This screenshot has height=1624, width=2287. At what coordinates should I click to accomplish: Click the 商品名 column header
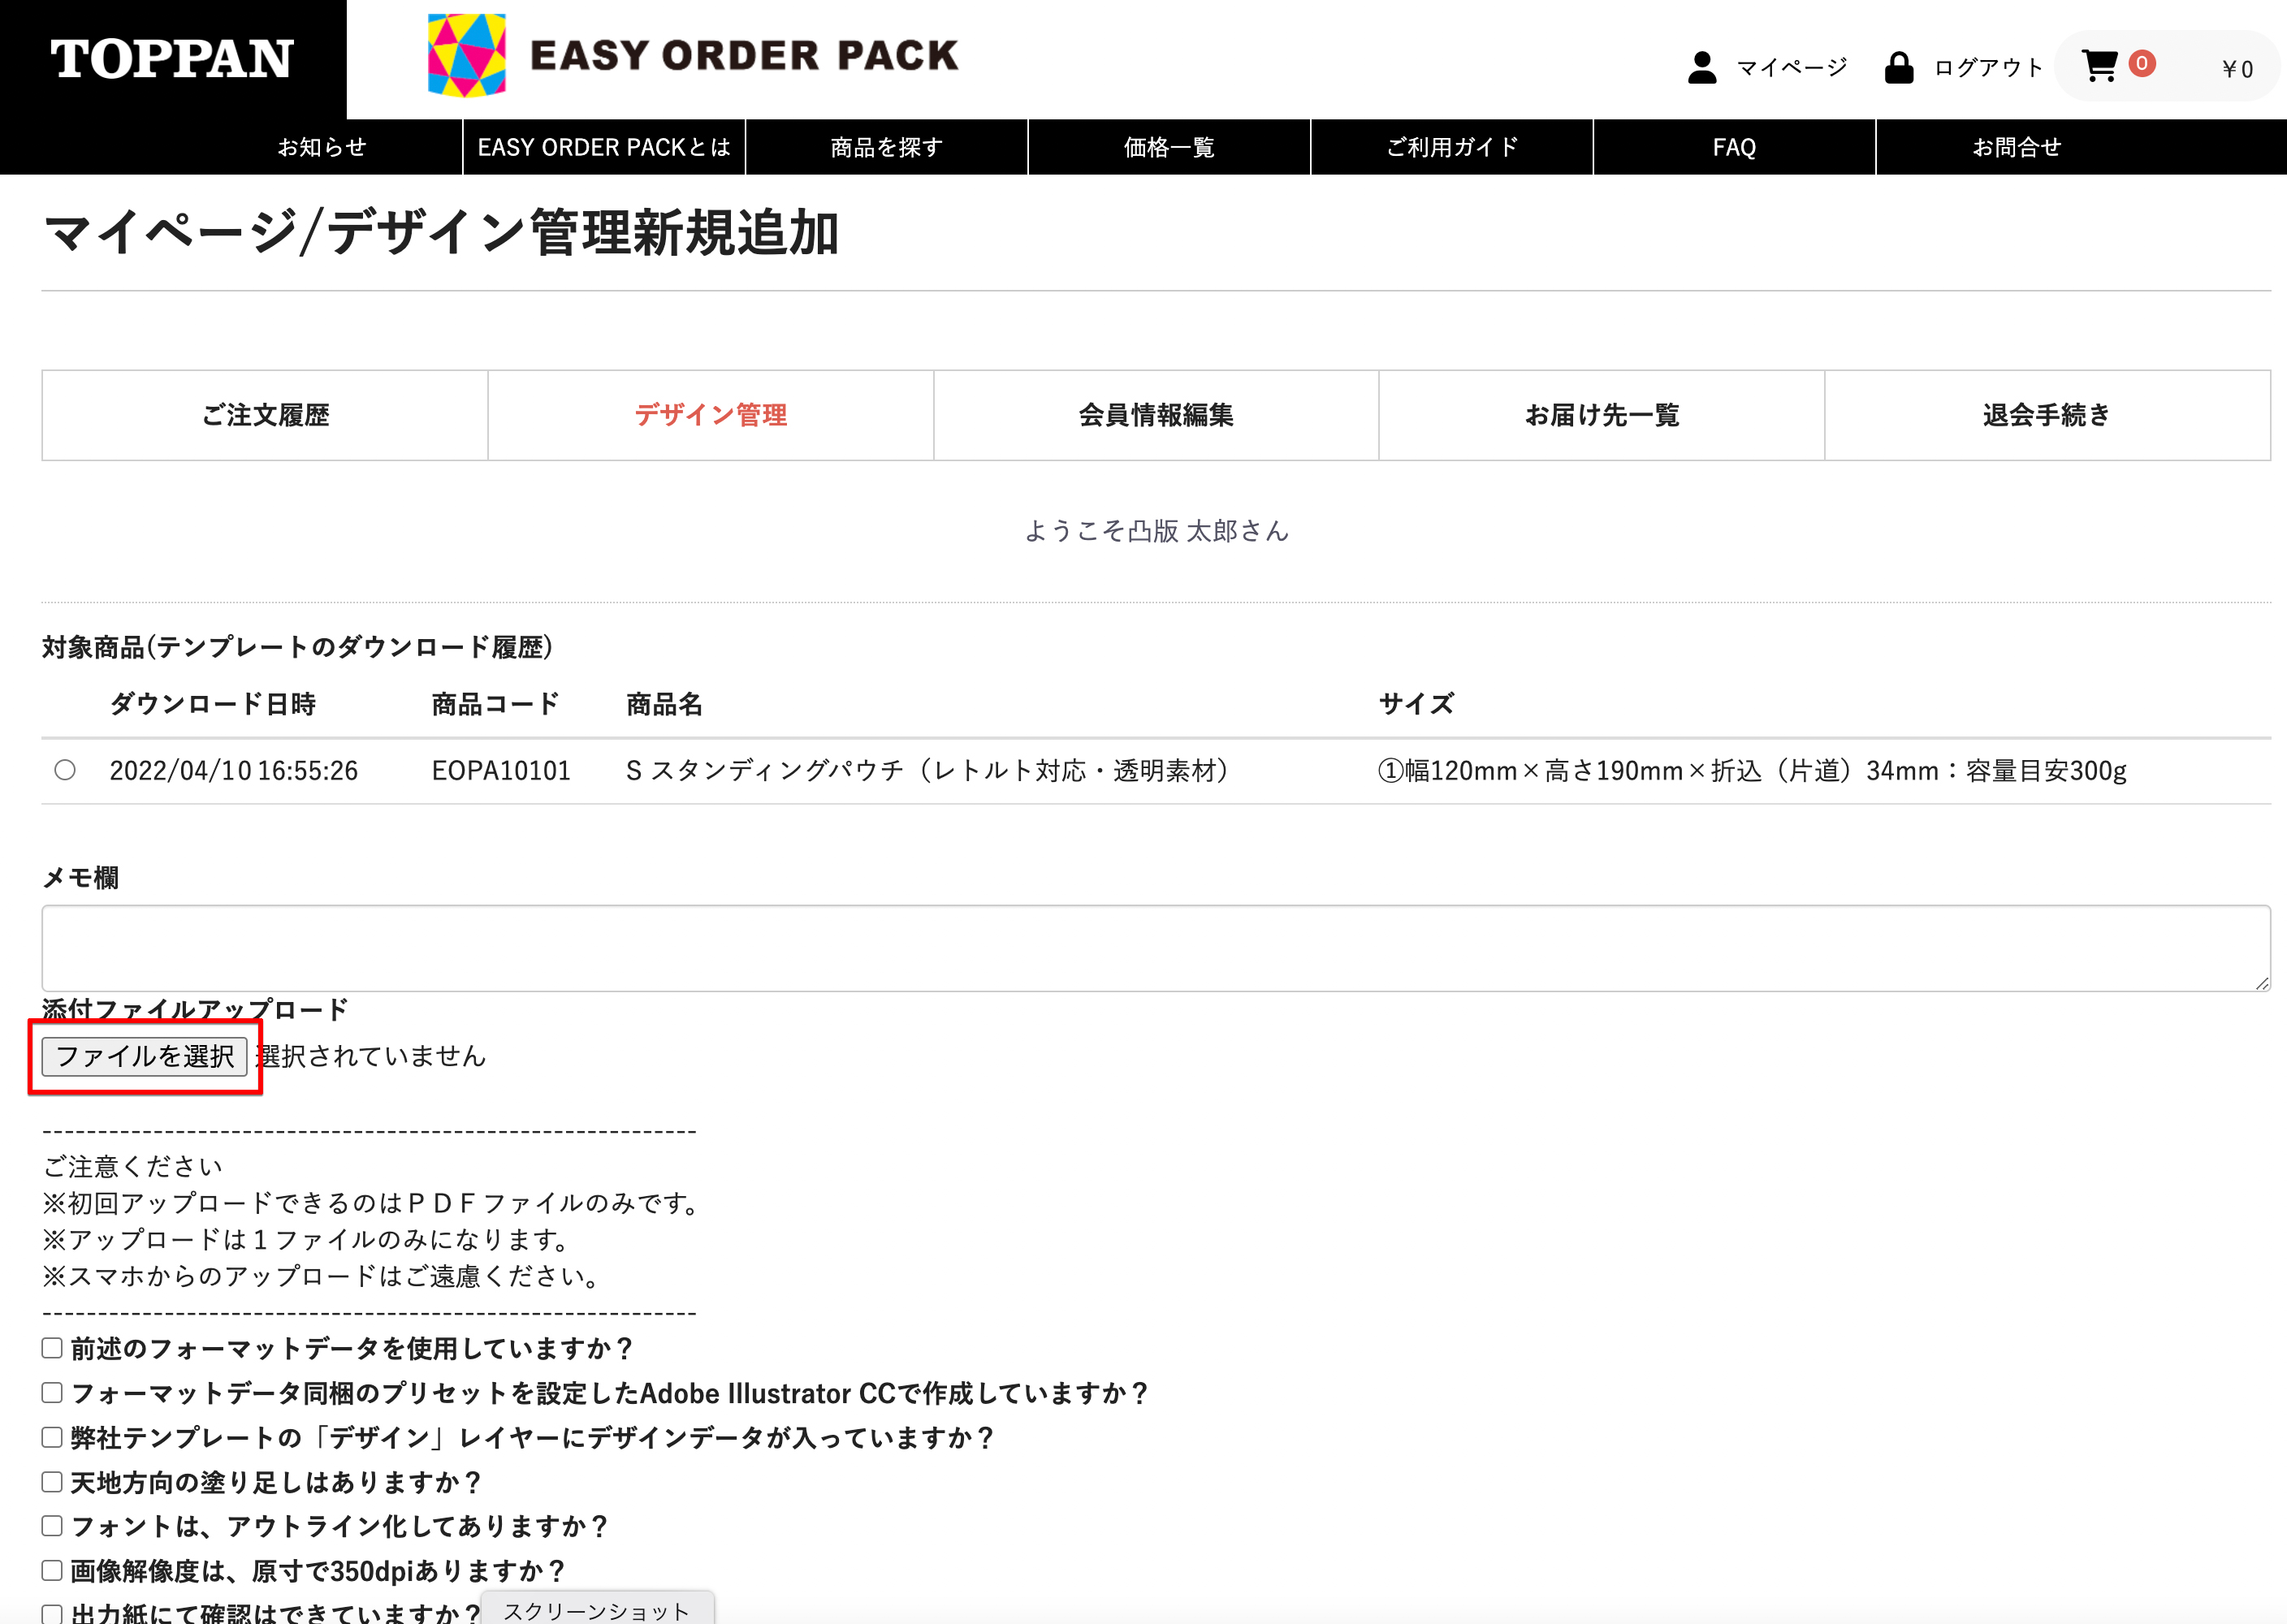pos(664,704)
